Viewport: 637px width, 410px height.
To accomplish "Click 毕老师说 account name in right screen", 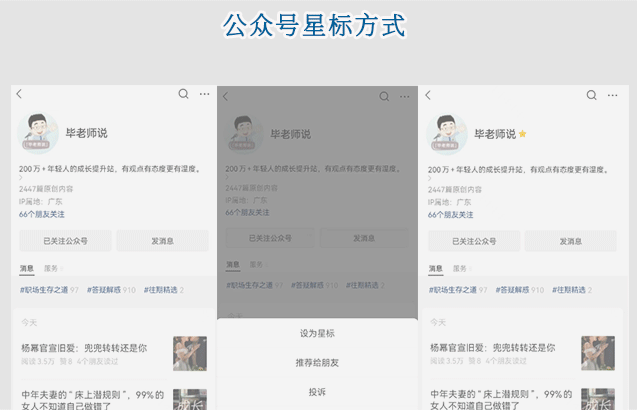I will coord(495,134).
